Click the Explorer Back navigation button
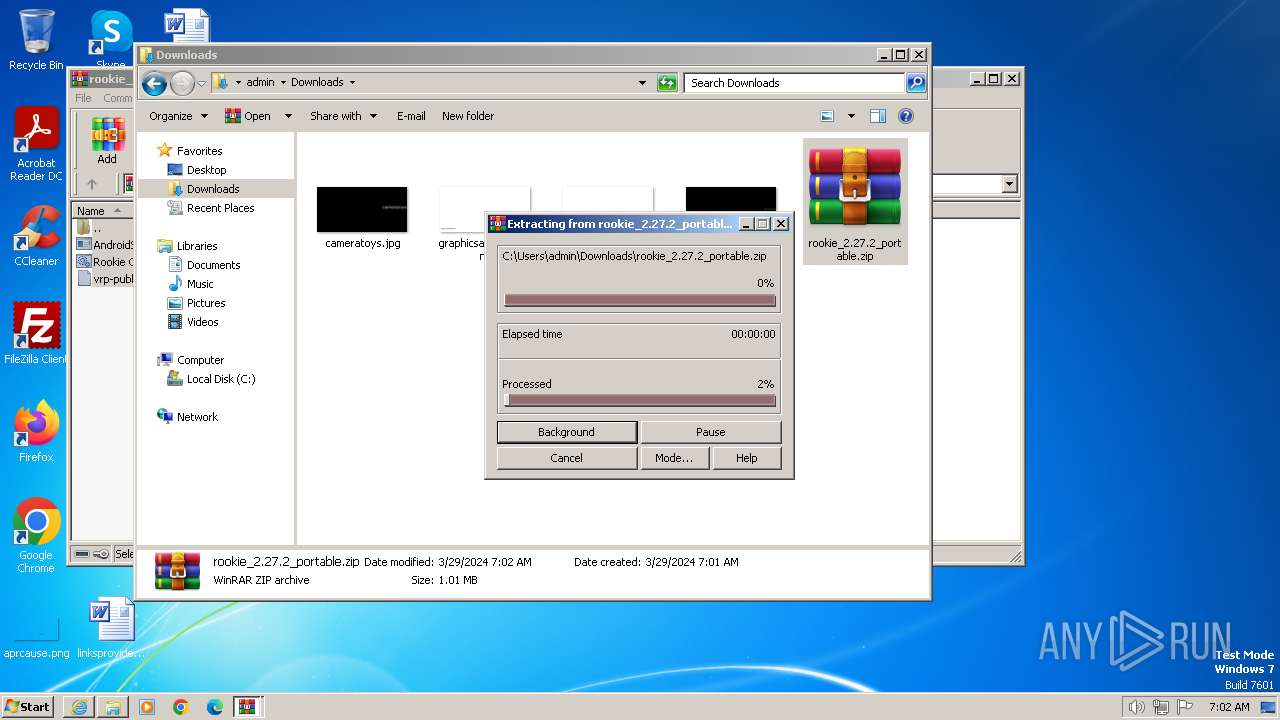The height and width of the screenshot is (720, 1280). [154, 83]
